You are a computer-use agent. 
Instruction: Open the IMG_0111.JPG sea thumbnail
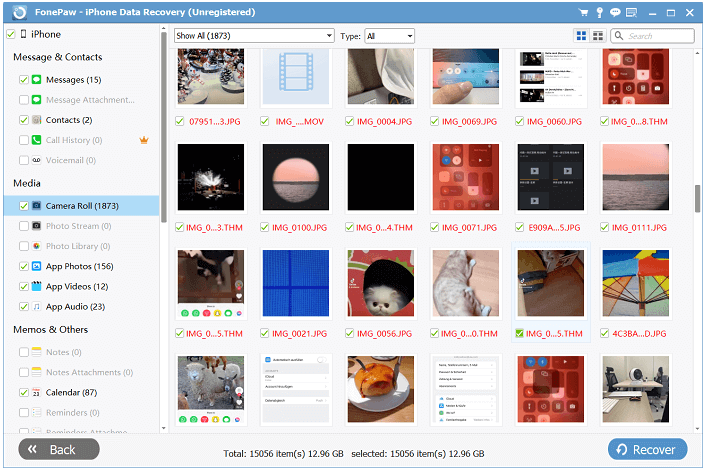[636, 177]
